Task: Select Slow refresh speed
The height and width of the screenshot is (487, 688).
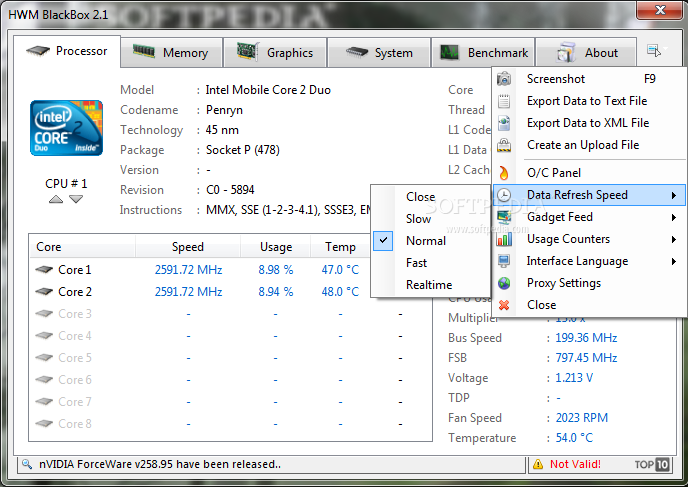Action: click(430, 218)
